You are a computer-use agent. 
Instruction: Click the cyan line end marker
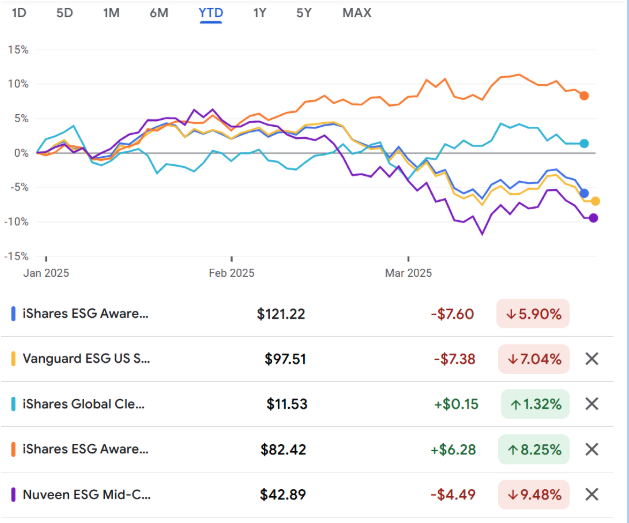coord(584,144)
